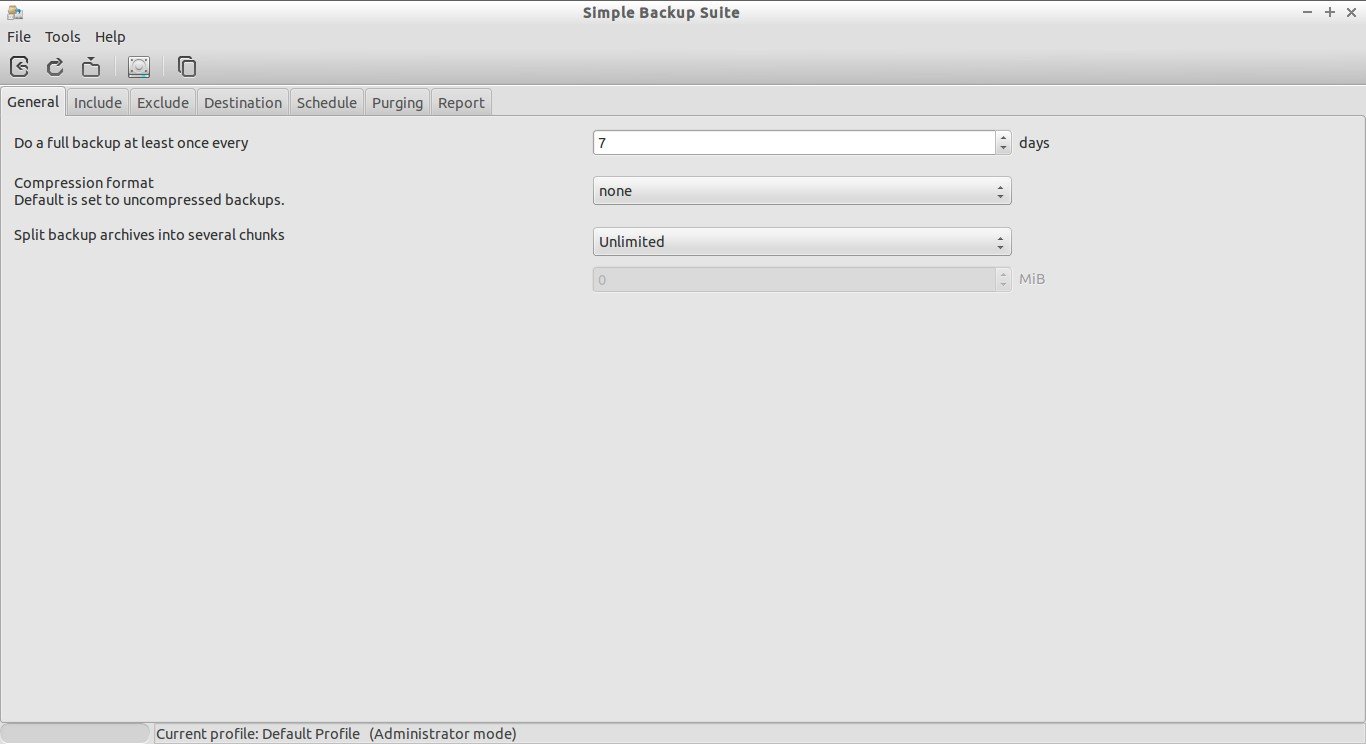Increase the full backup days value
Viewport: 1366px width, 744px height.
pos(1003,137)
